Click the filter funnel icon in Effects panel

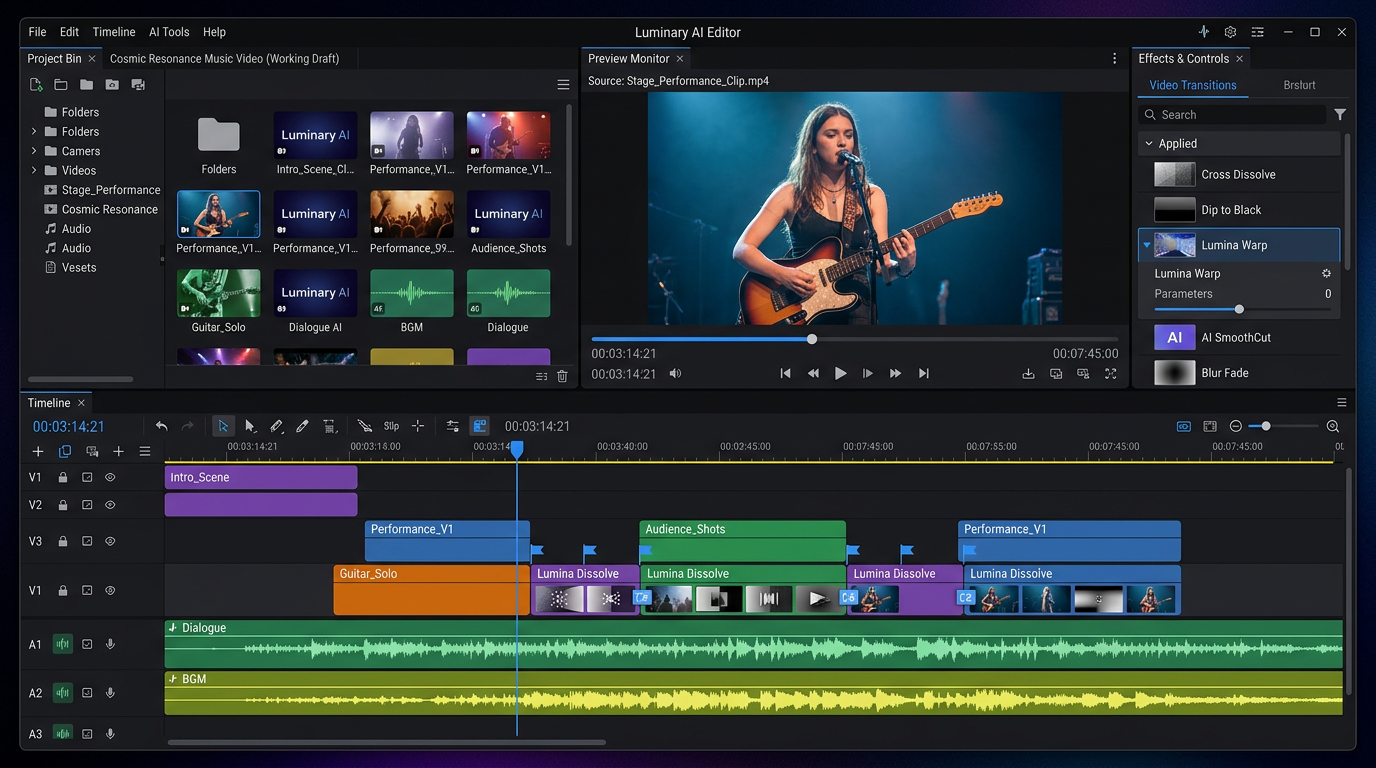point(1340,115)
